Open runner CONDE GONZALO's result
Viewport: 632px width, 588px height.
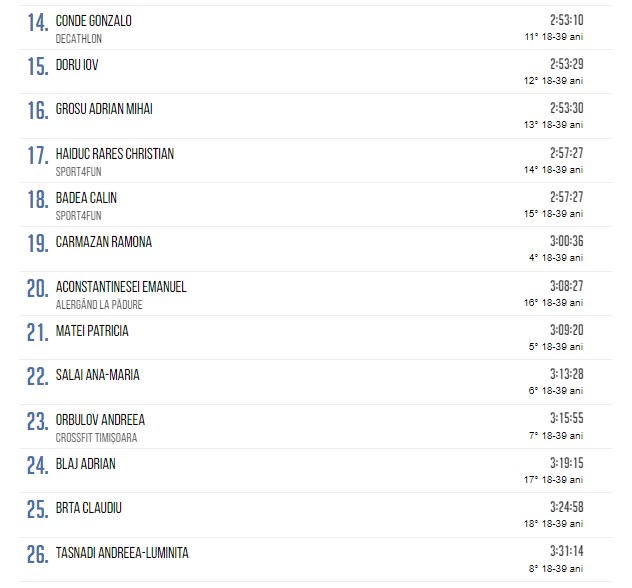click(x=94, y=21)
